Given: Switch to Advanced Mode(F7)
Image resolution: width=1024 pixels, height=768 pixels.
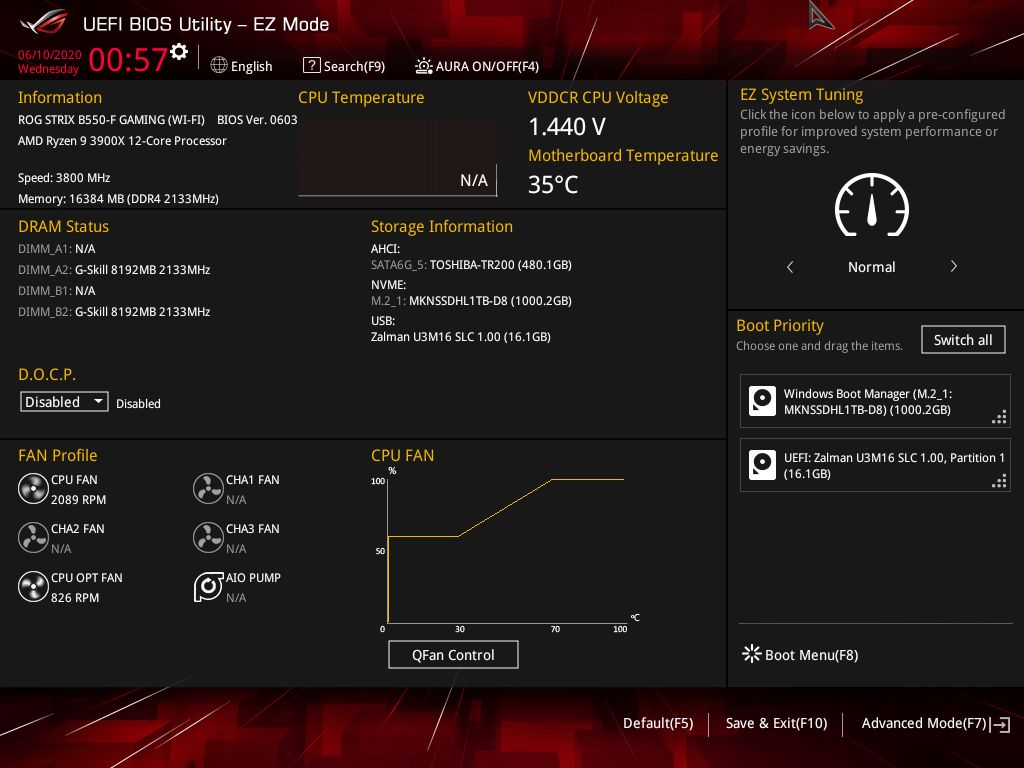Looking at the screenshot, I should tap(923, 723).
